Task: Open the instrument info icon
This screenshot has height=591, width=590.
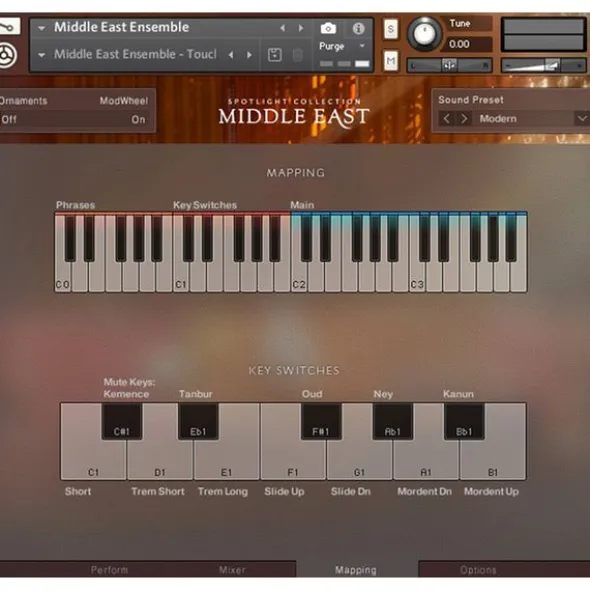Action: 358,28
